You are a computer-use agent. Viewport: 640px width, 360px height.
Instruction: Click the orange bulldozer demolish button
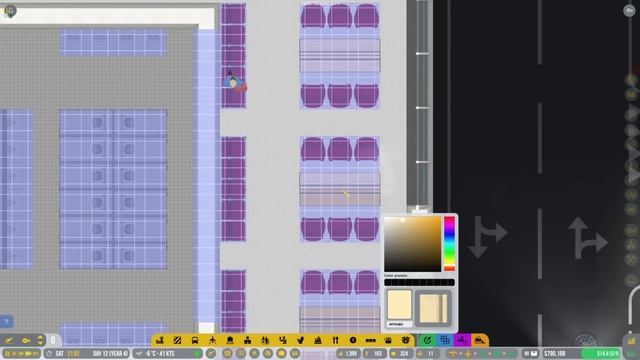(x=480, y=340)
